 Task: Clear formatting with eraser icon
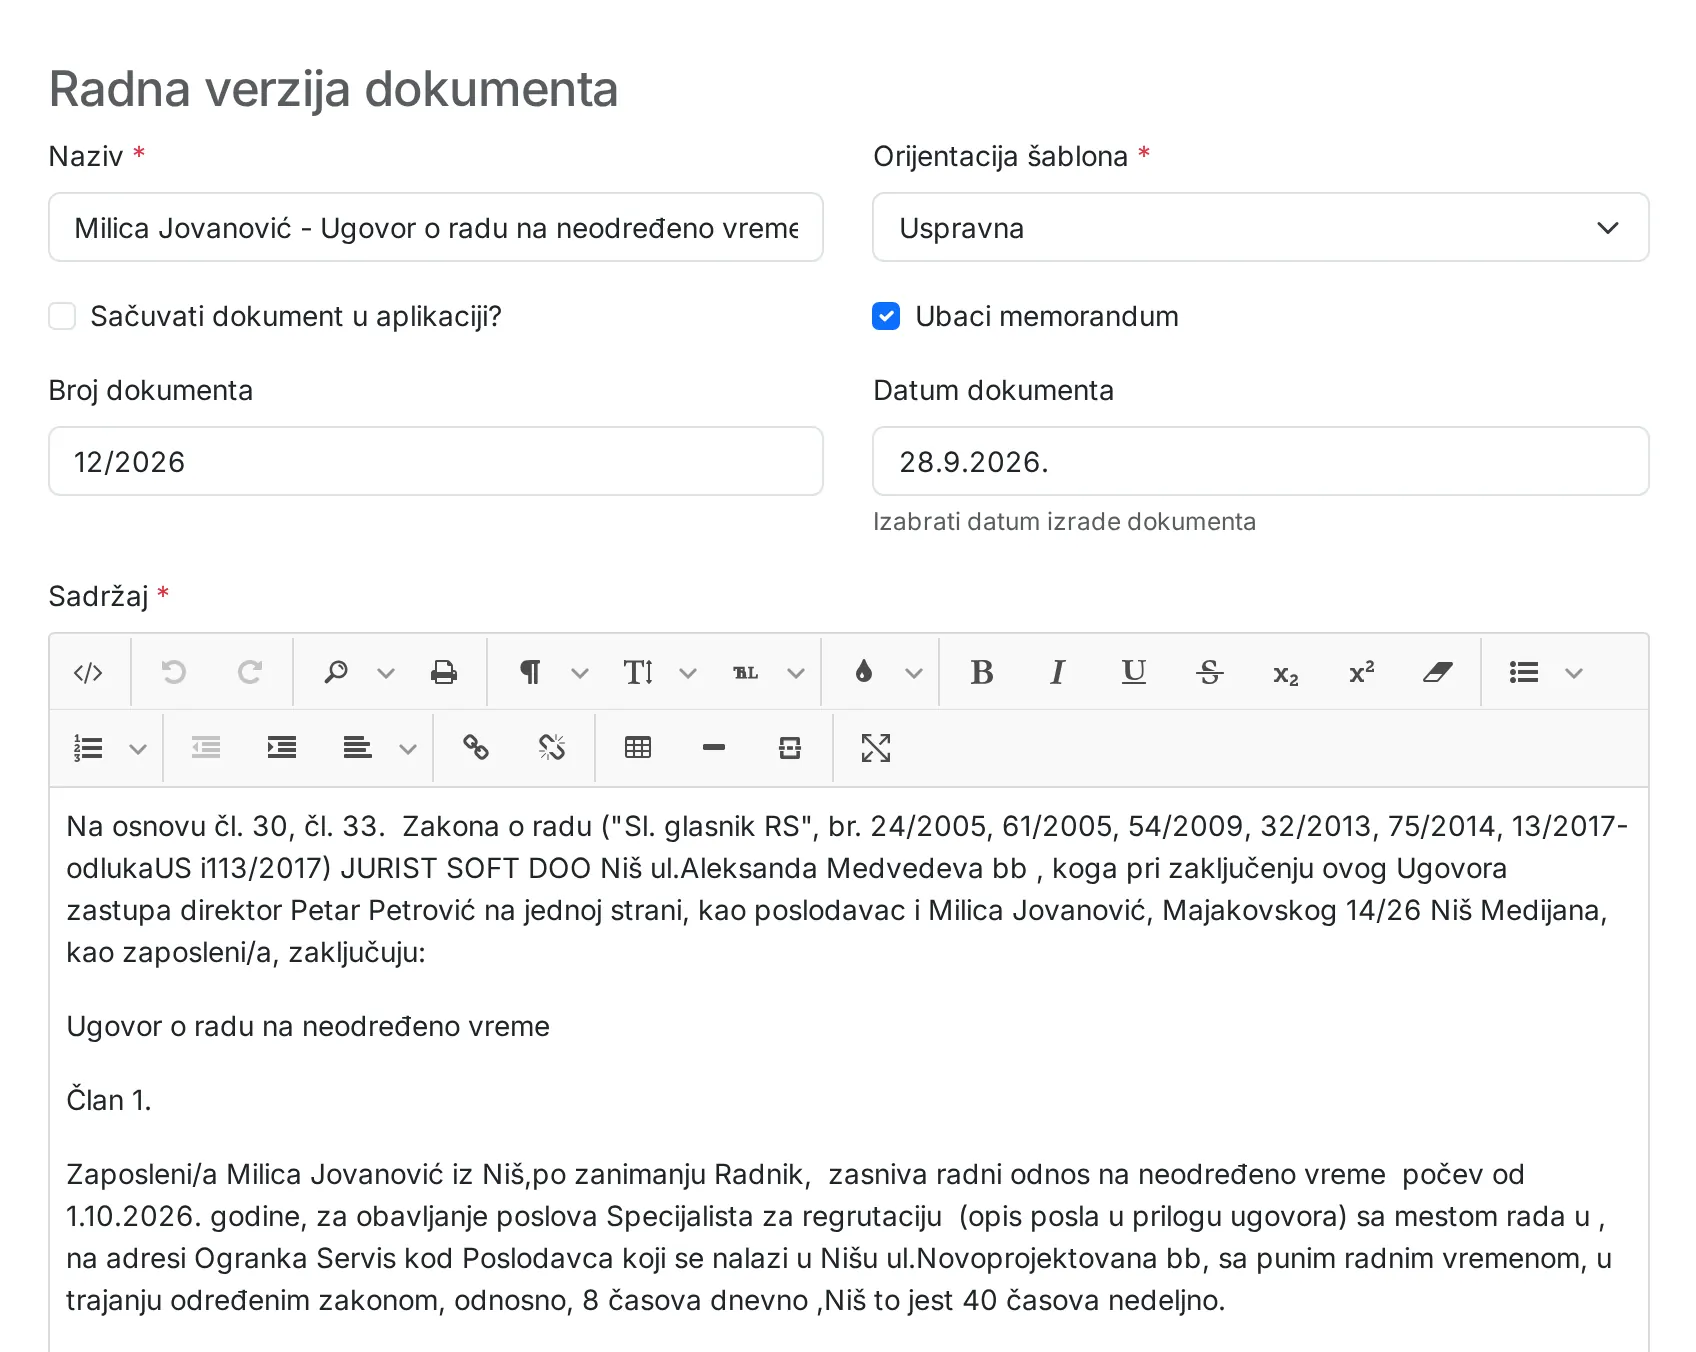tap(1438, 672)
